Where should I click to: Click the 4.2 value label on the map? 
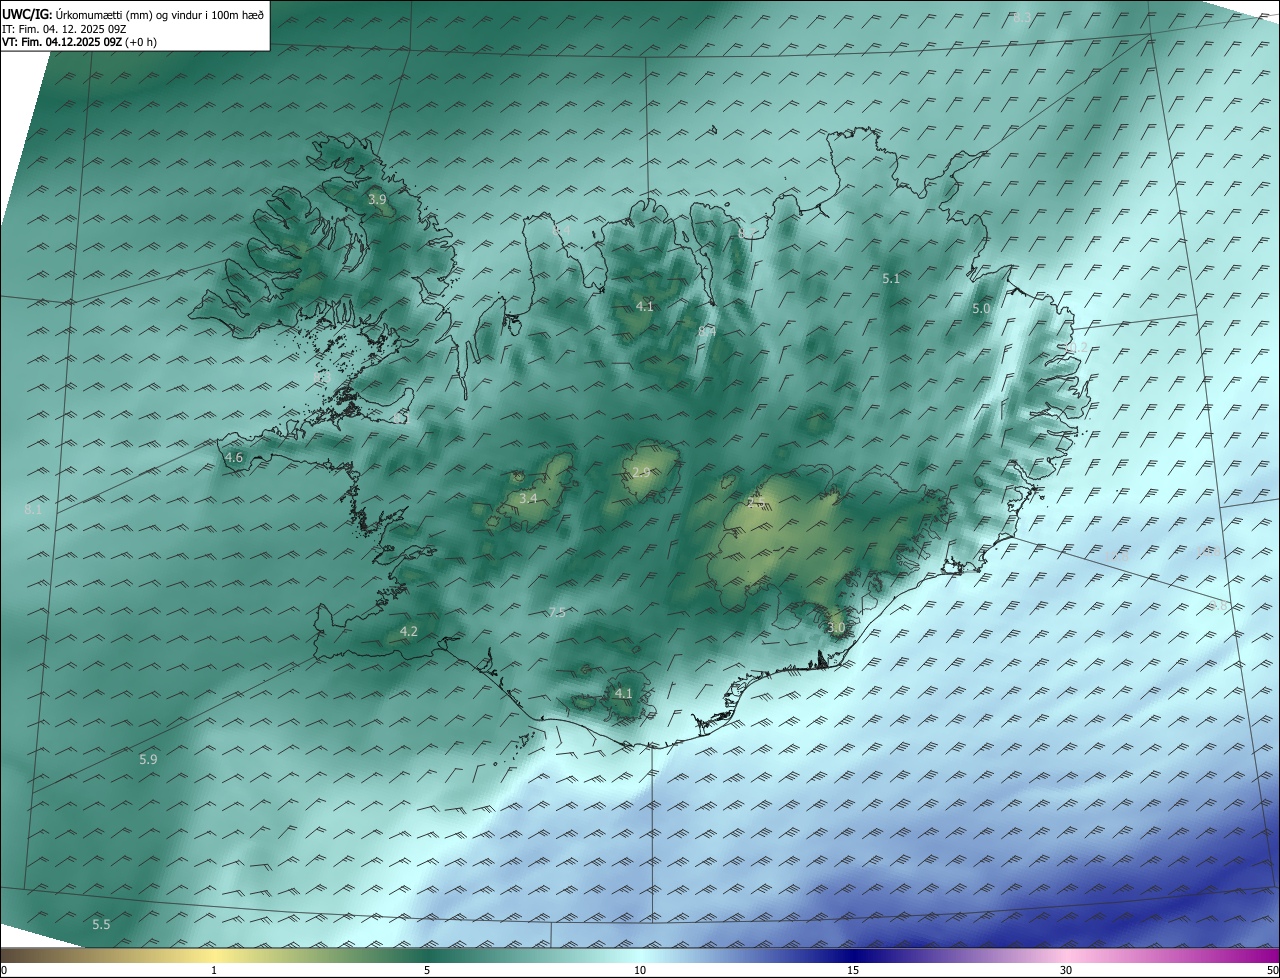click(x=408, y=631)
